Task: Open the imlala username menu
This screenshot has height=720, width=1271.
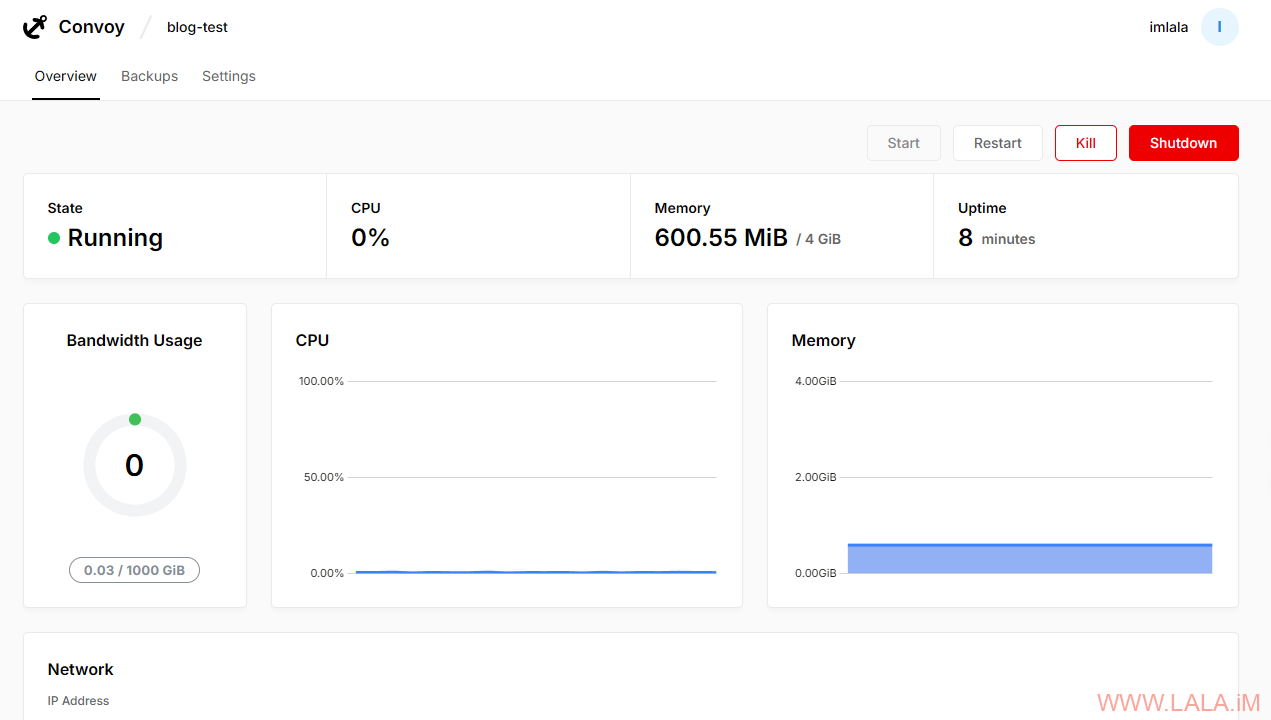Action: [1168, 27]
